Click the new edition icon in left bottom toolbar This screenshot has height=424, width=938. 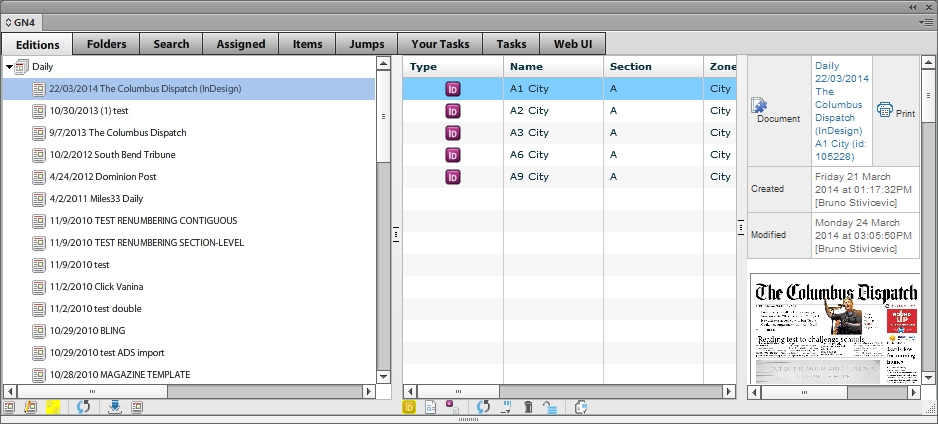point(9,407)
